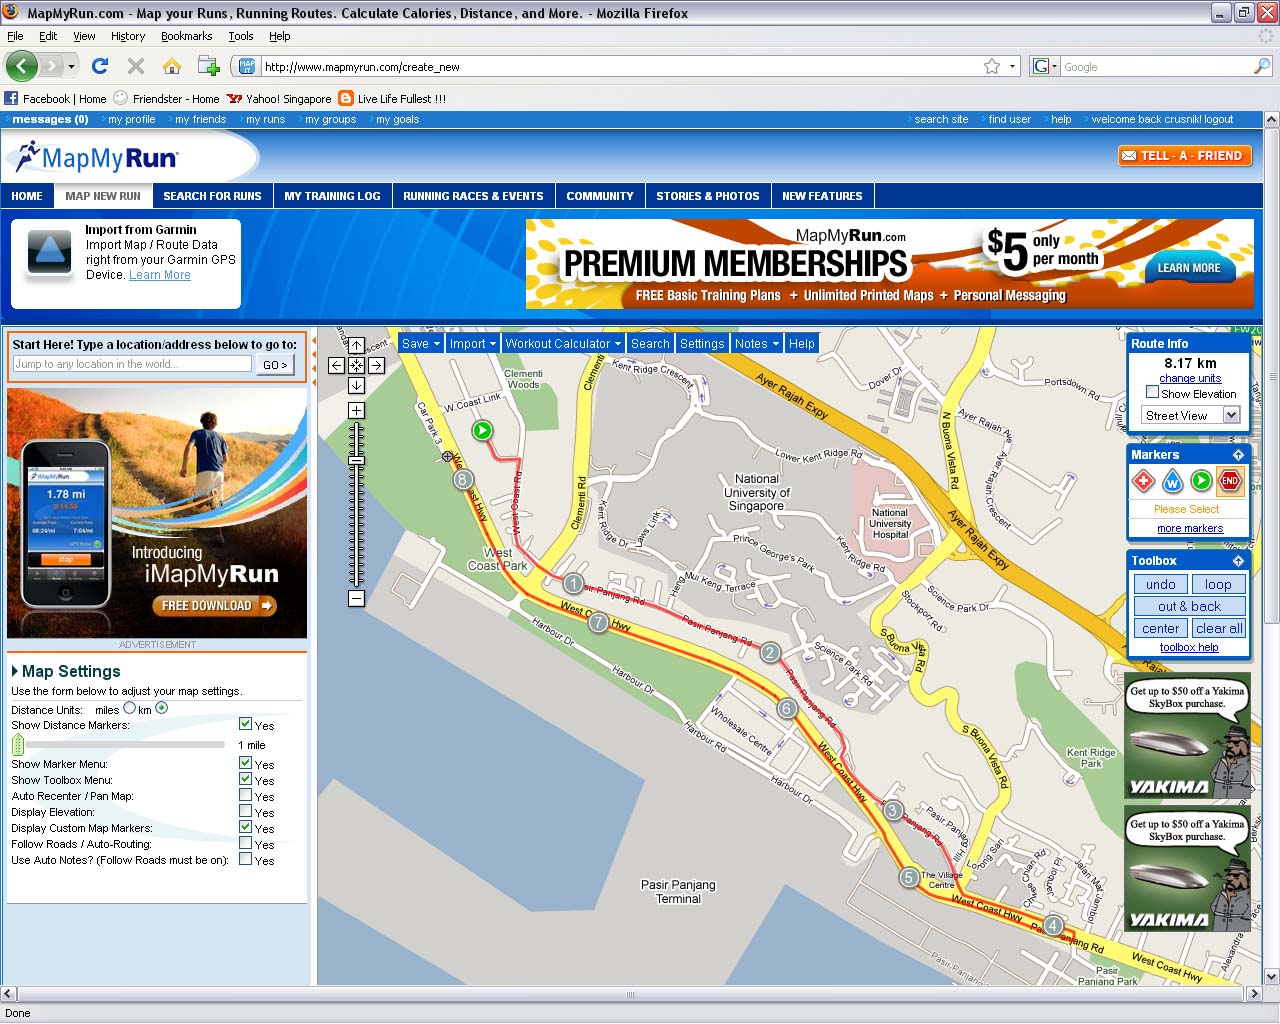Enable Use Auto Notes checkbox
1280x1024 pixels.
(245, 859)
